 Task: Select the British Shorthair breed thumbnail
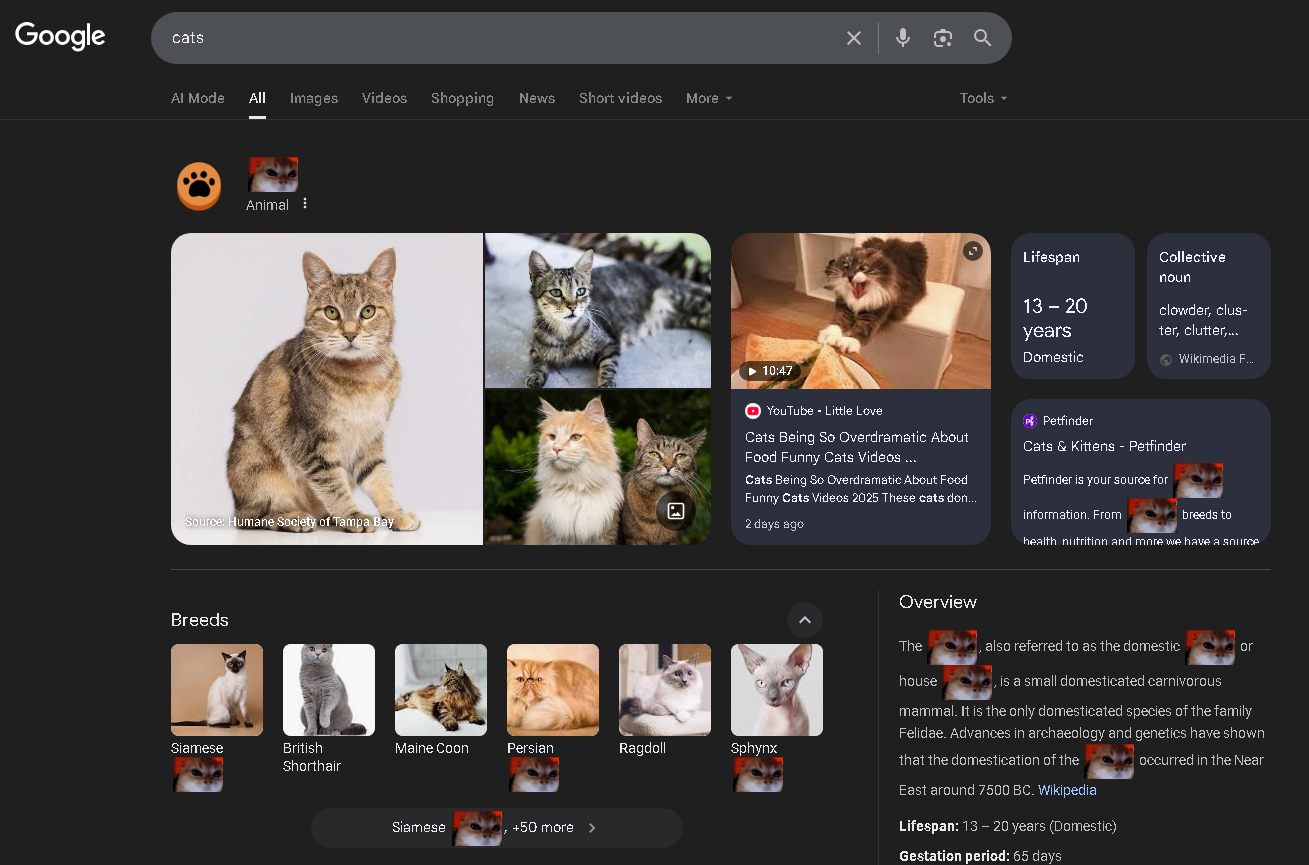[x=329, y=690]
